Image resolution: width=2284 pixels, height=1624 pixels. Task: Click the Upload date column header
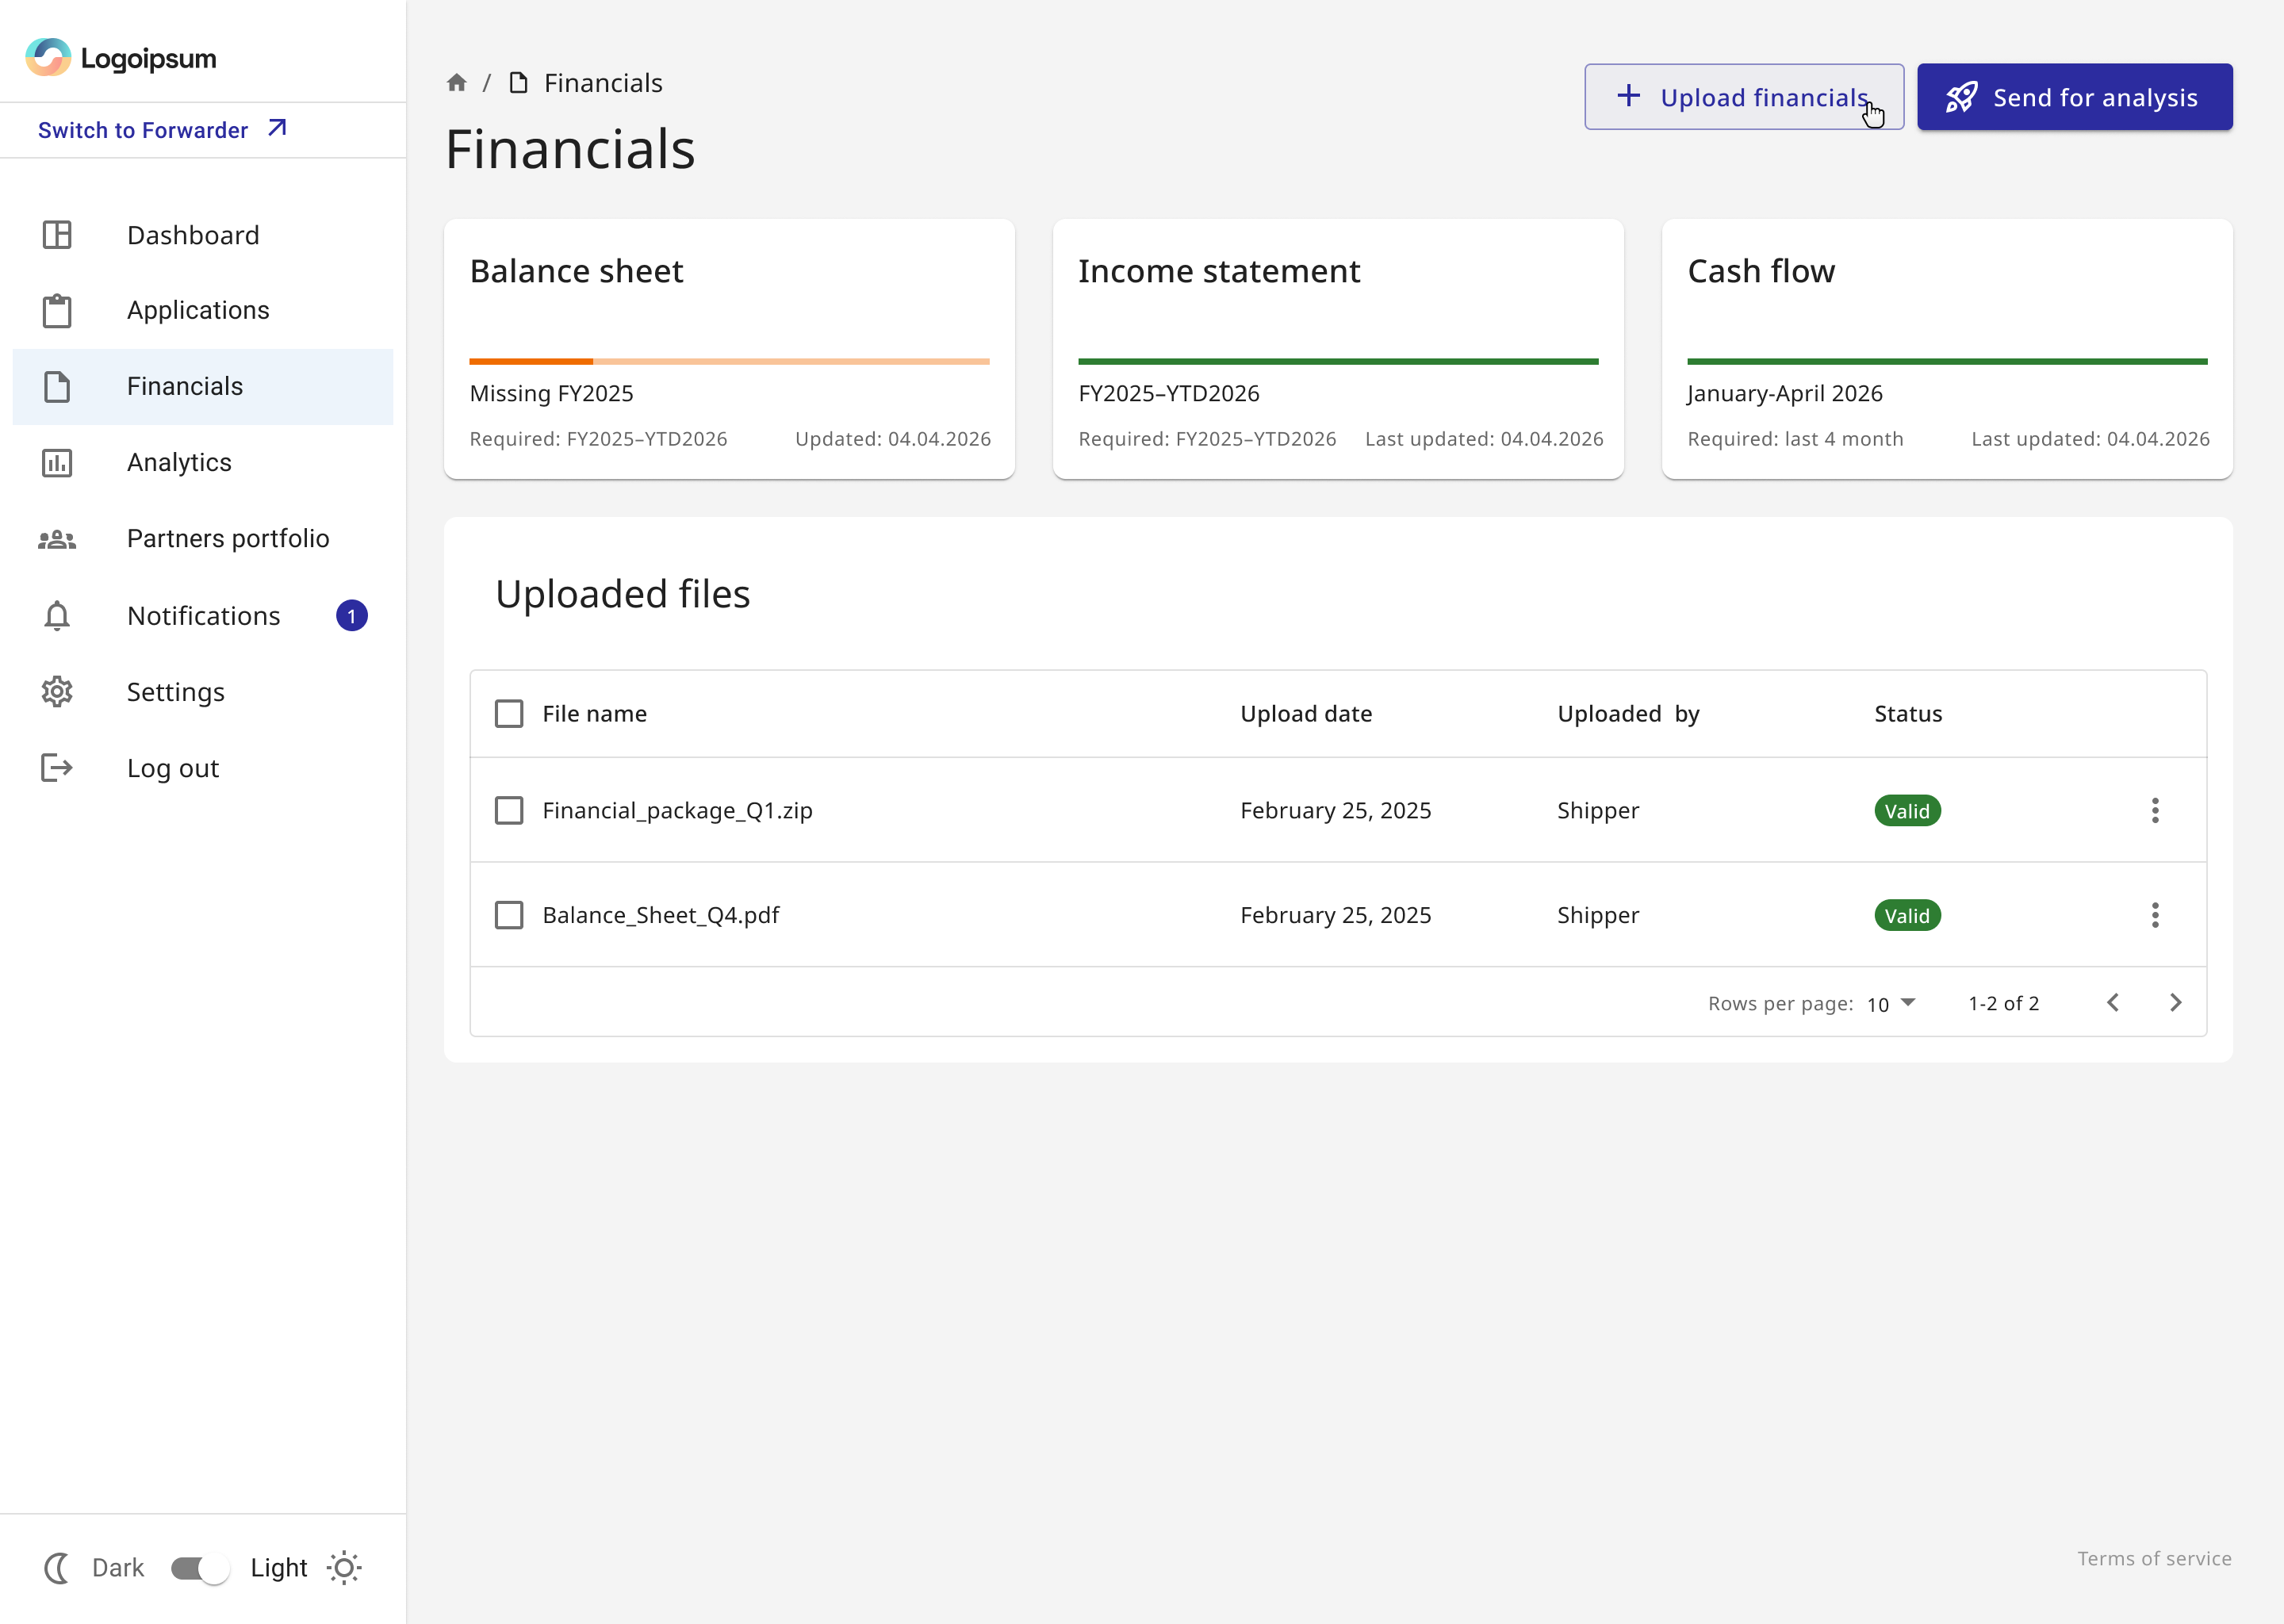[1306, 714]
